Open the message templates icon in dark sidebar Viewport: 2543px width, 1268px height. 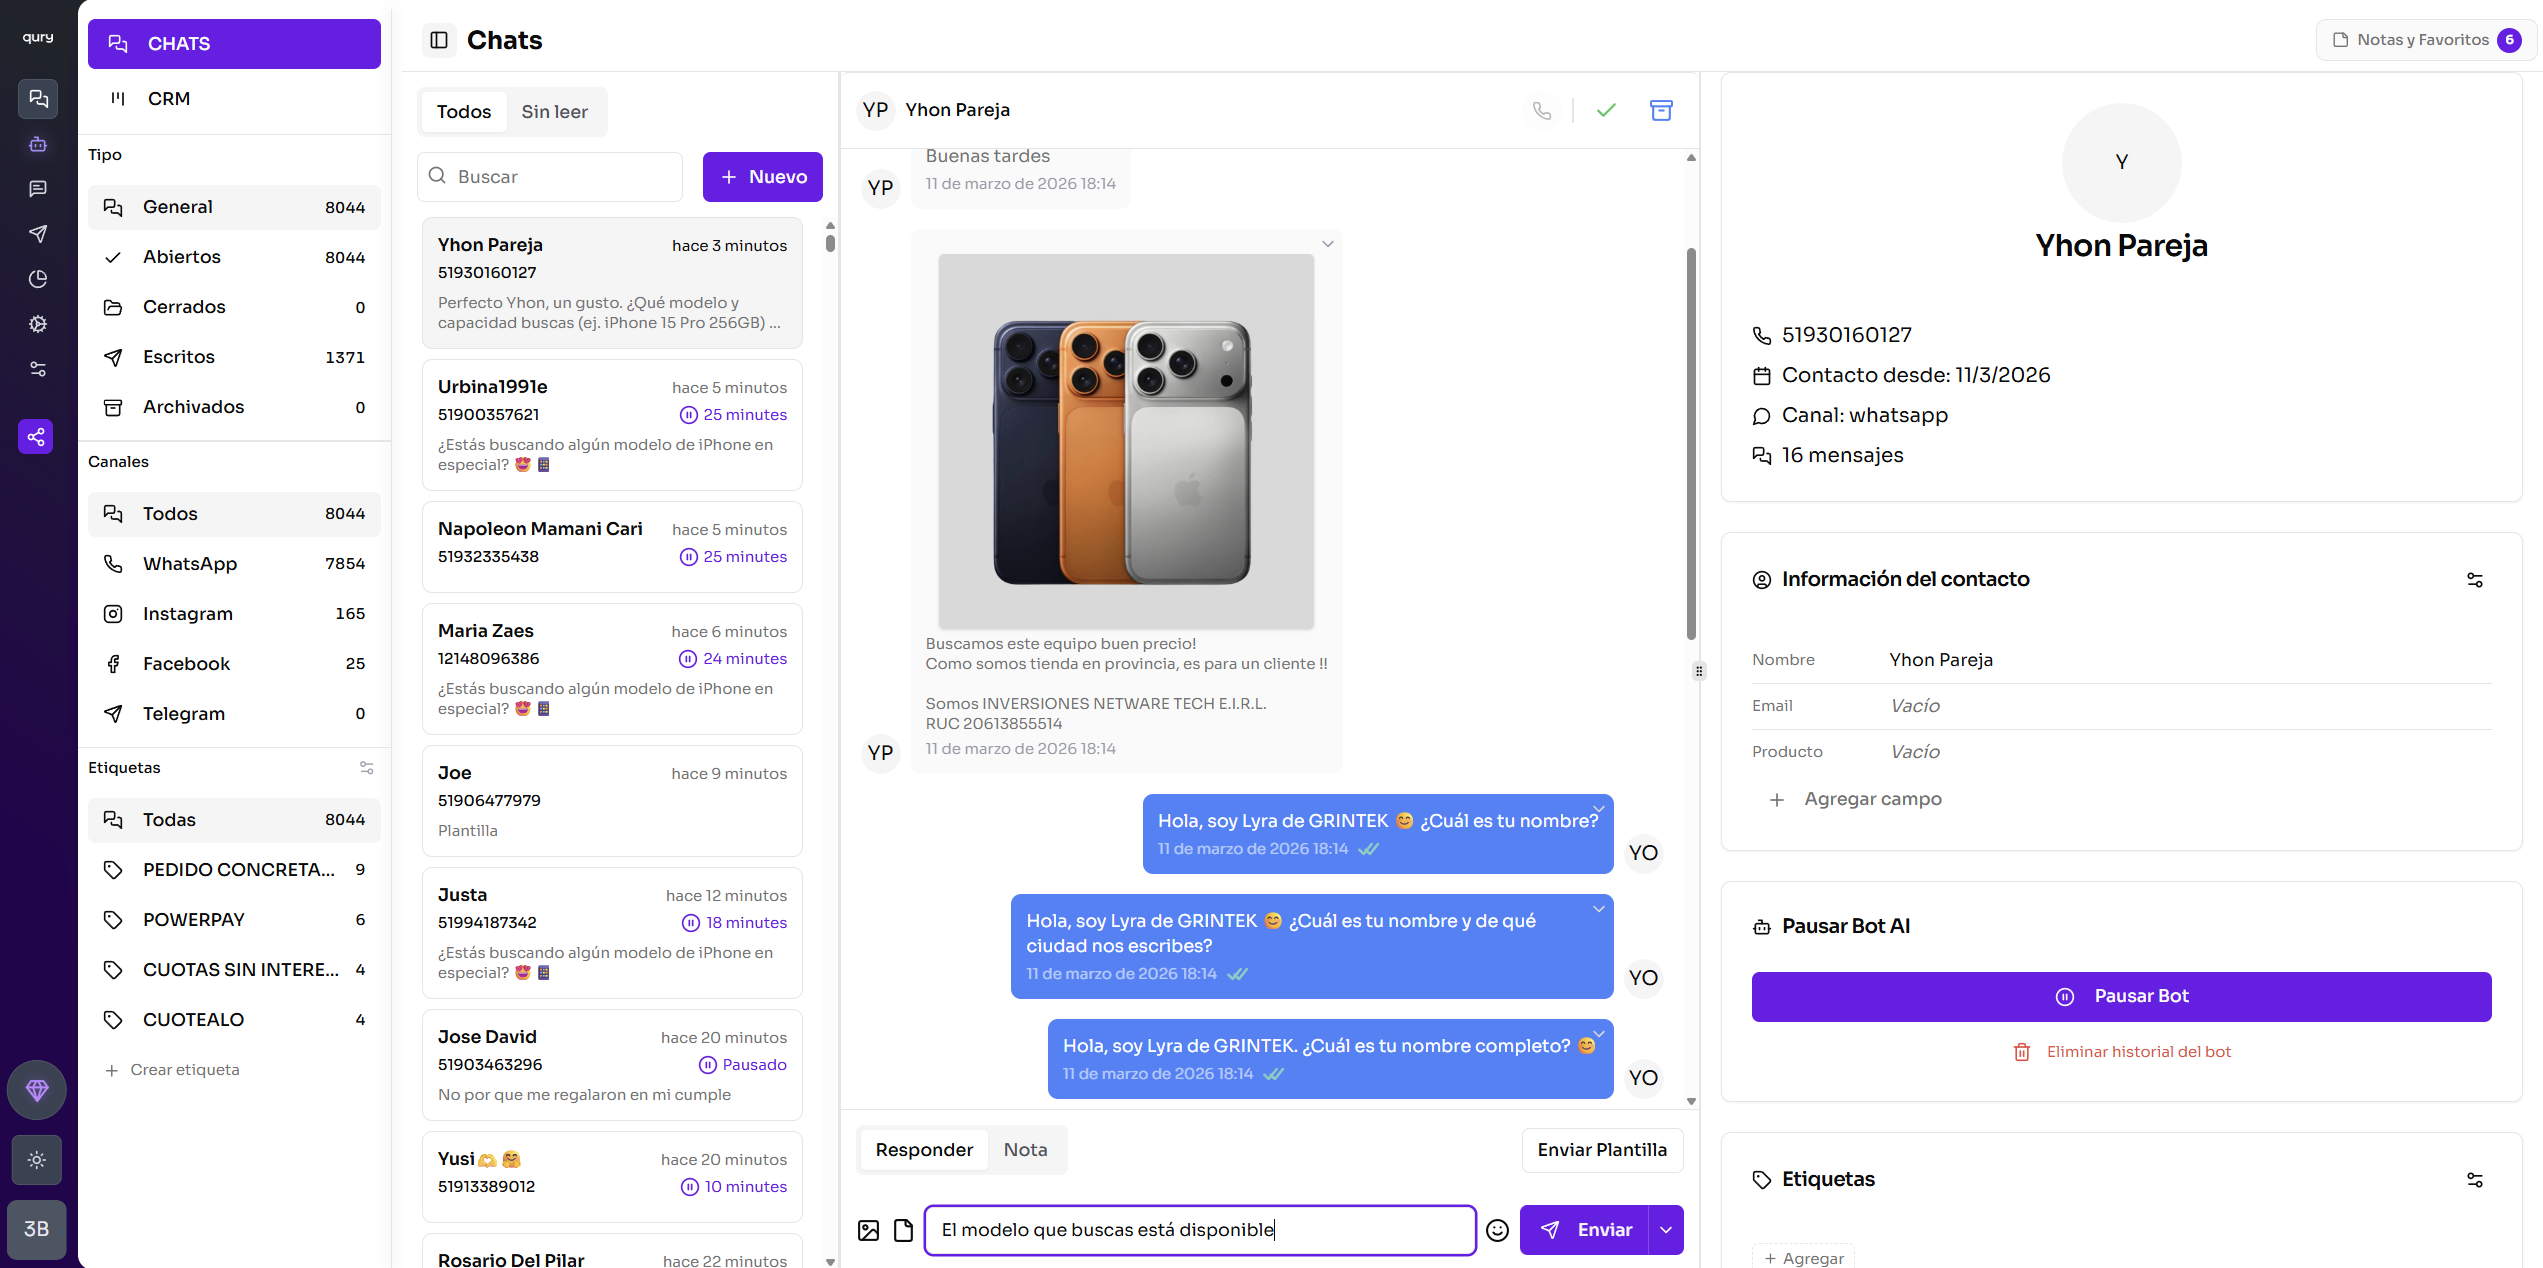[x=38, y=189]
